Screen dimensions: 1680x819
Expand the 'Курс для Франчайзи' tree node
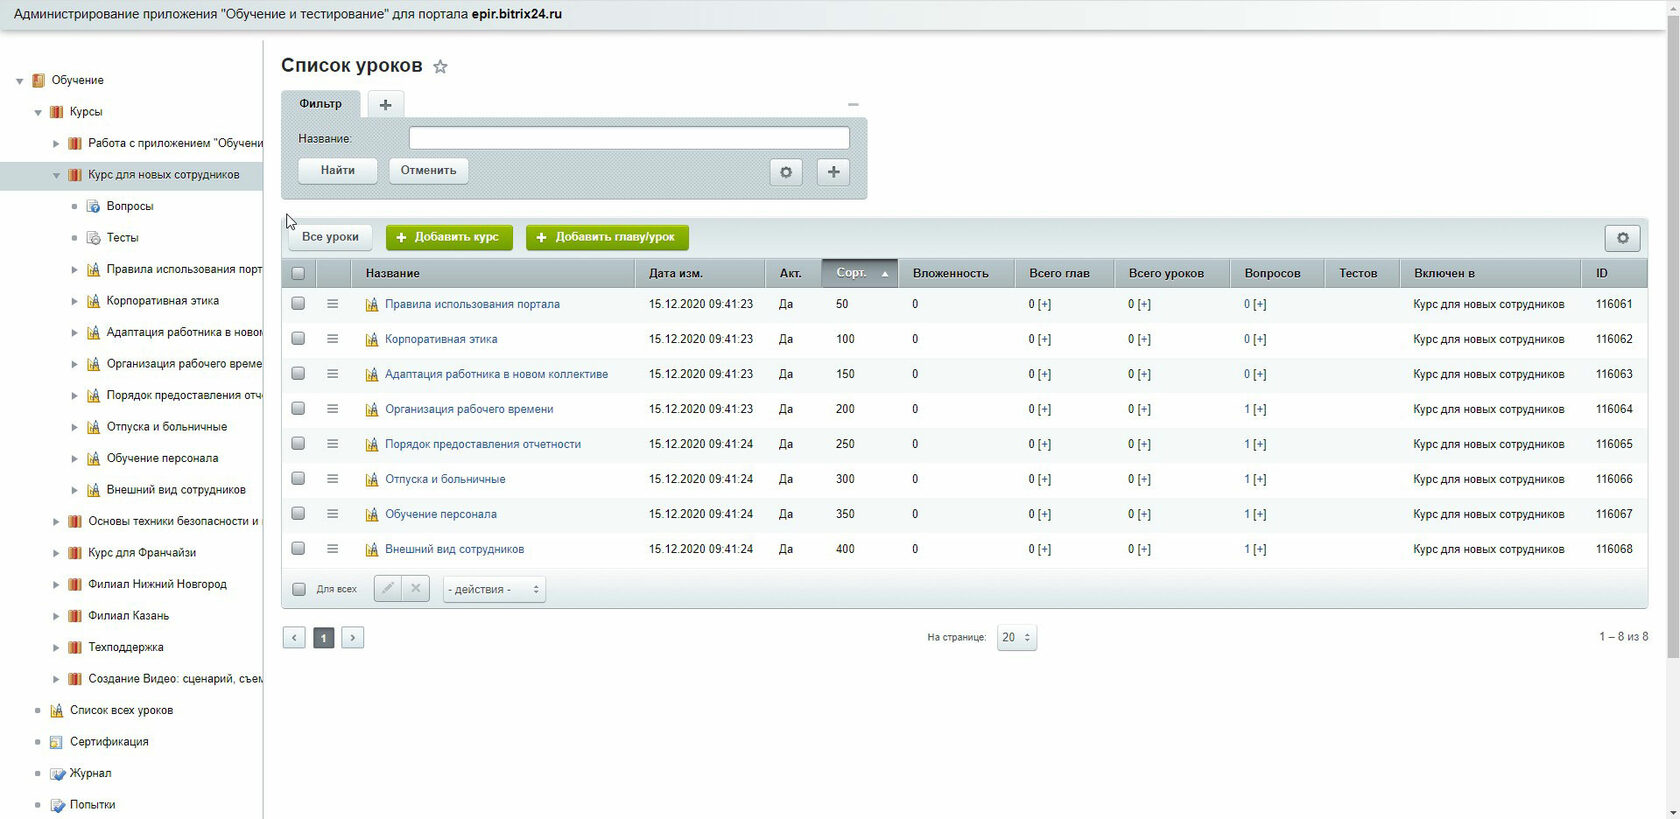[x=57, y=553]
